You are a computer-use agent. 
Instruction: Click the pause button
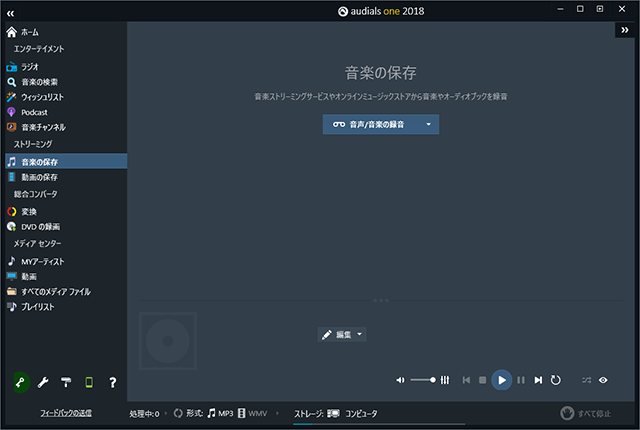click(x=521, y=380)
